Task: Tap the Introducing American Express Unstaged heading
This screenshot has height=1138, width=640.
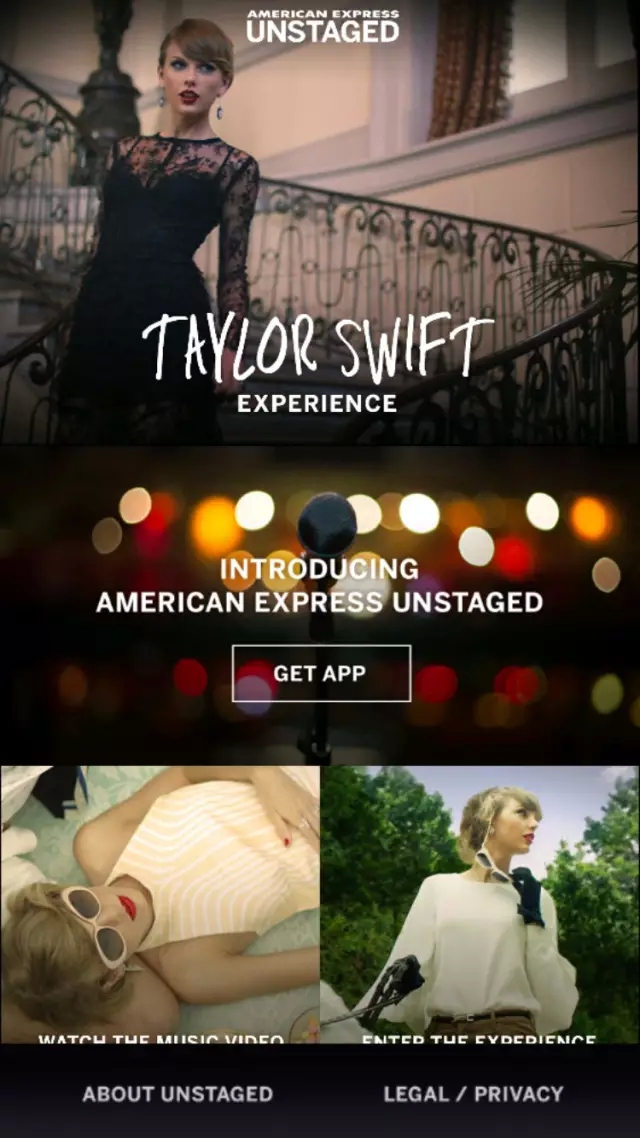Action: pyautogui.click(x=319, y=585)
